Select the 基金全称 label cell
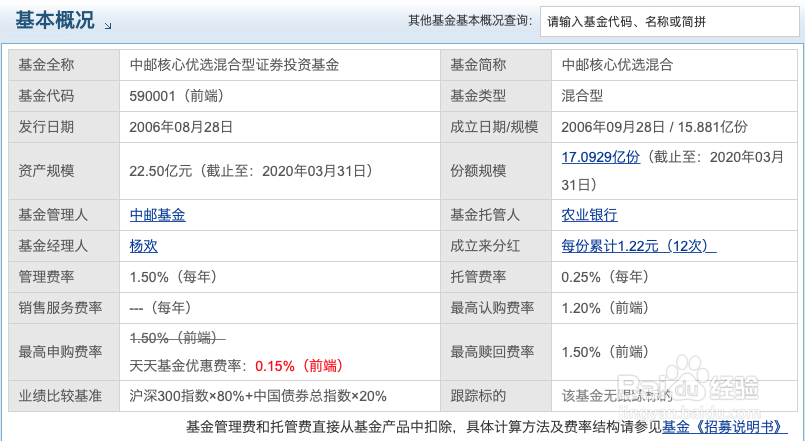Viewport: 805px width, 441px height. tap(64, 65)
